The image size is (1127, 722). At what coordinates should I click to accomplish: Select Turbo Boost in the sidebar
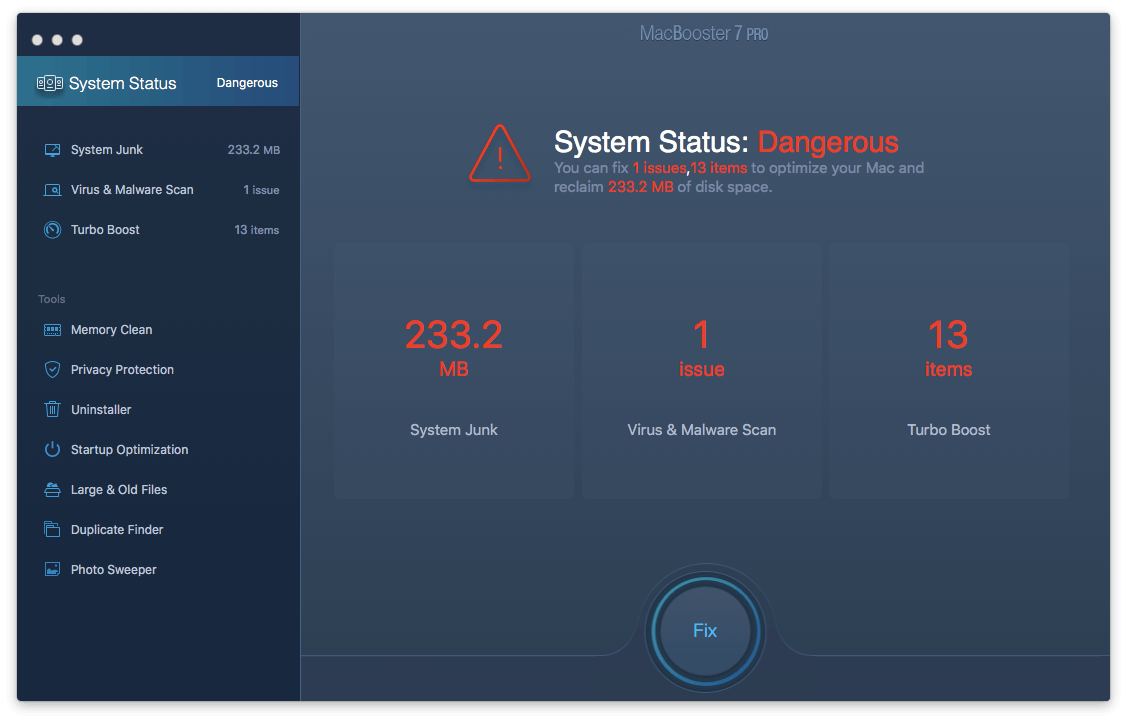[158, 230]
